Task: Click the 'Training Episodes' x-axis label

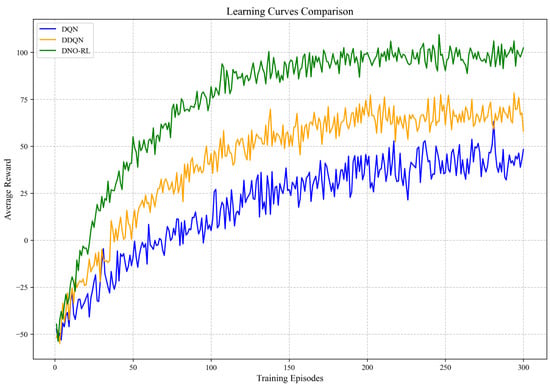Action: click(x=290, y=379)
